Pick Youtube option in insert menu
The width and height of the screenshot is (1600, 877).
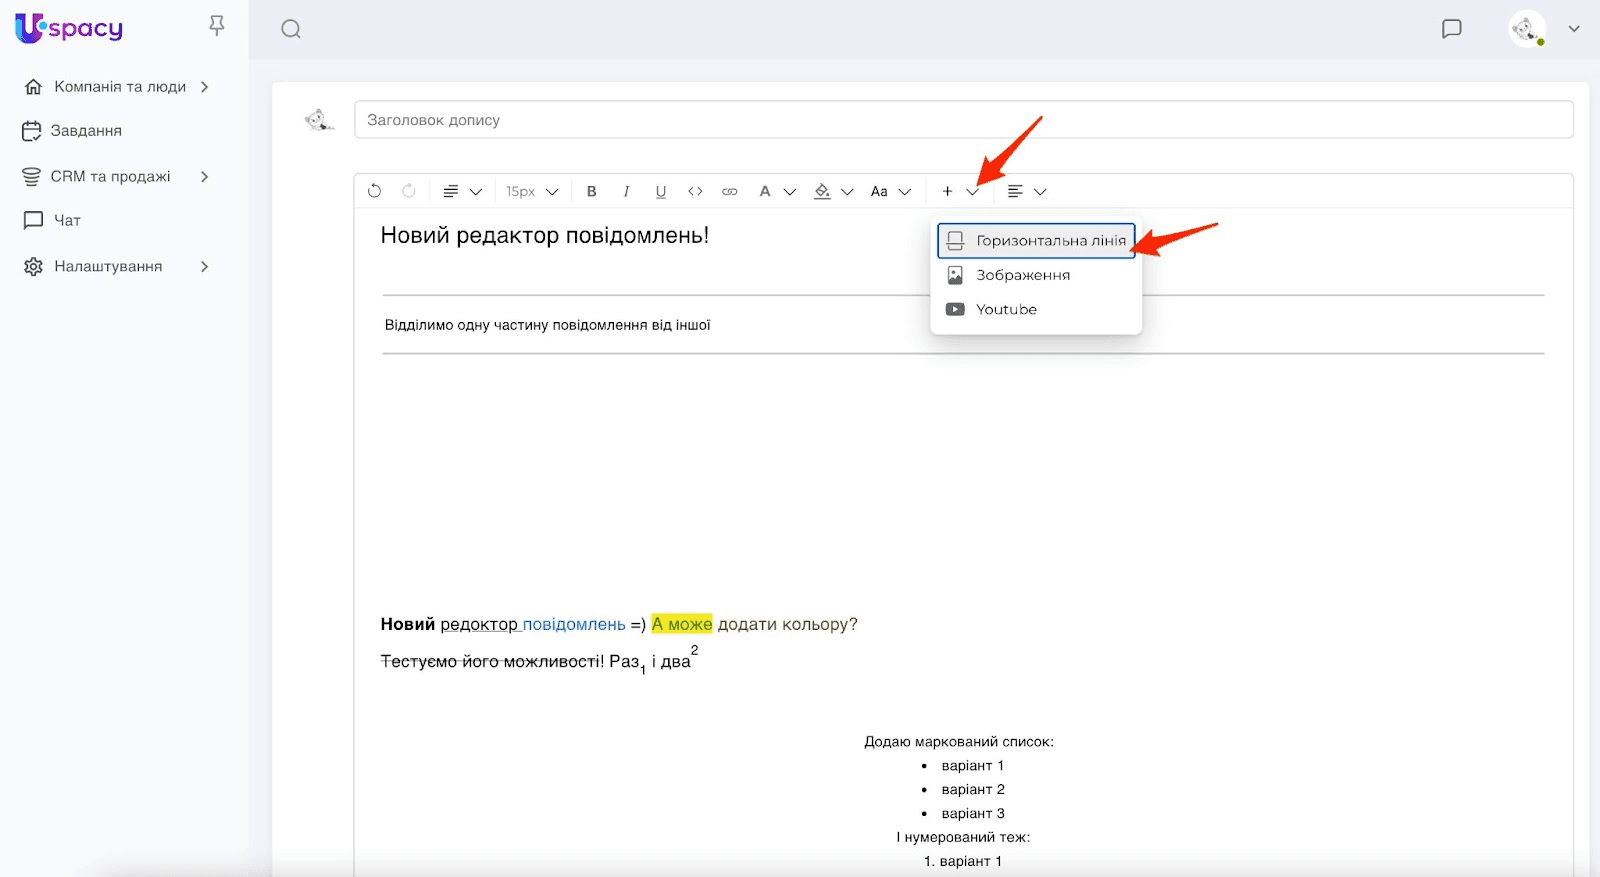[1006, 309]
